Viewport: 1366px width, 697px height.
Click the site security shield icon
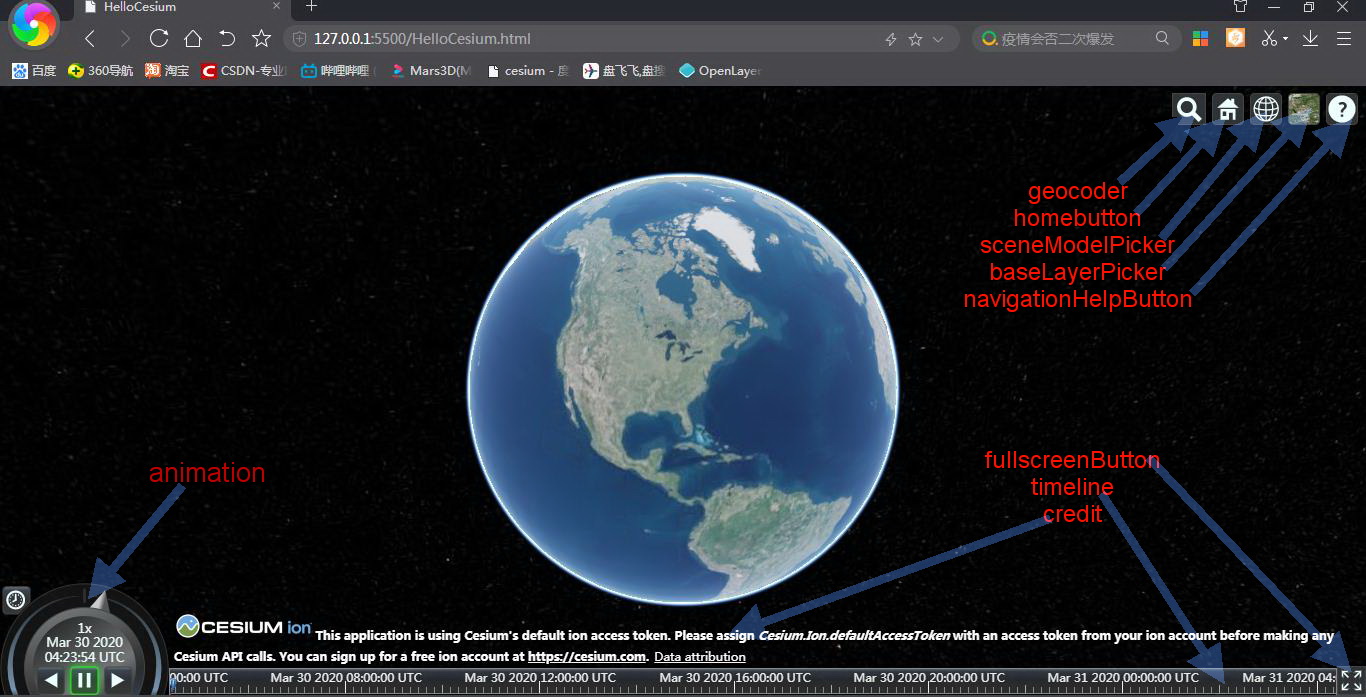pos(299,39)
